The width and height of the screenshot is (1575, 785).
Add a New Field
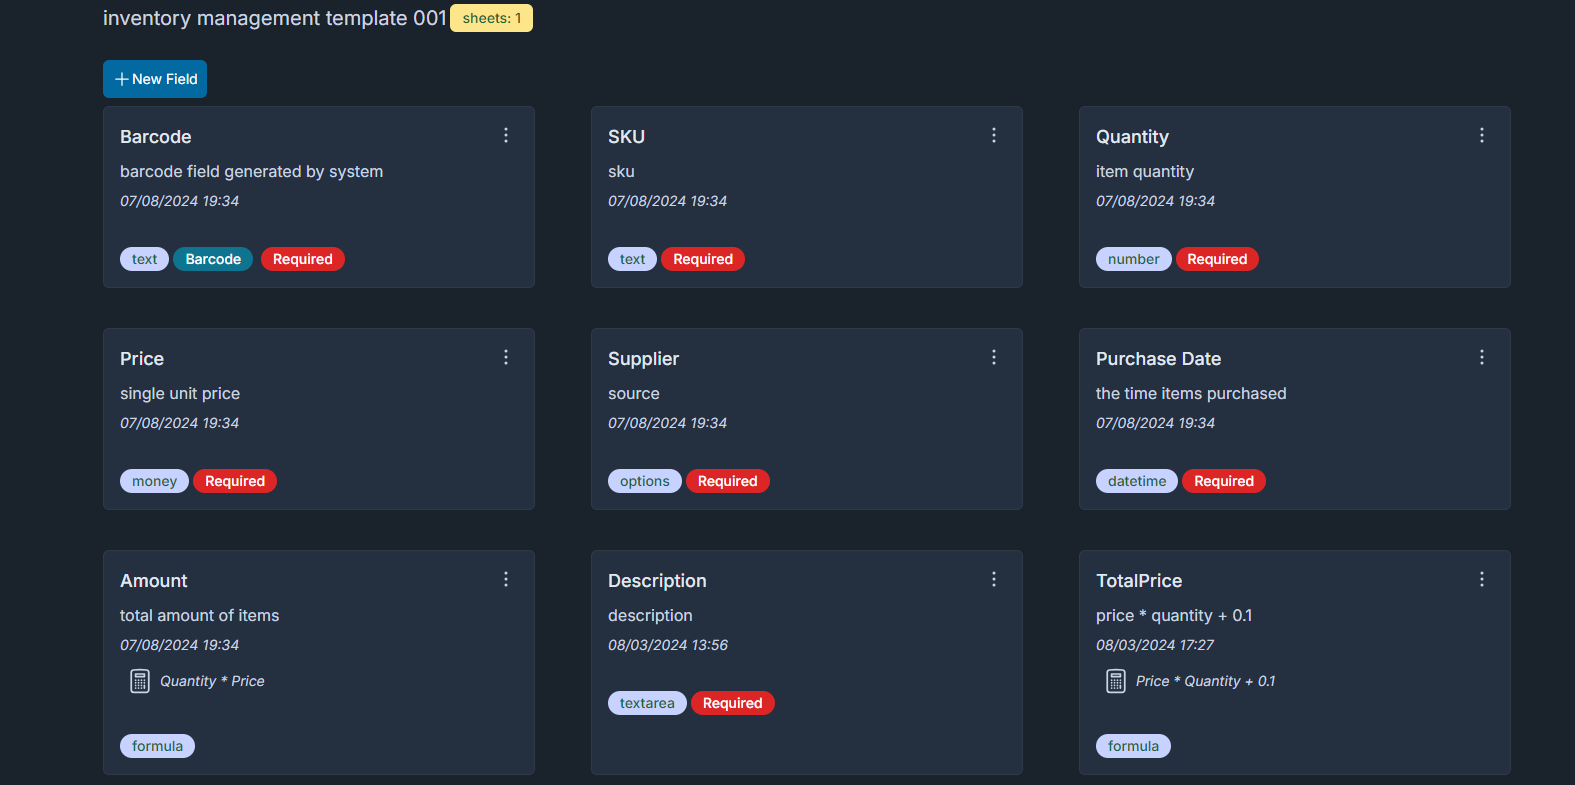(x=155, y=79)
